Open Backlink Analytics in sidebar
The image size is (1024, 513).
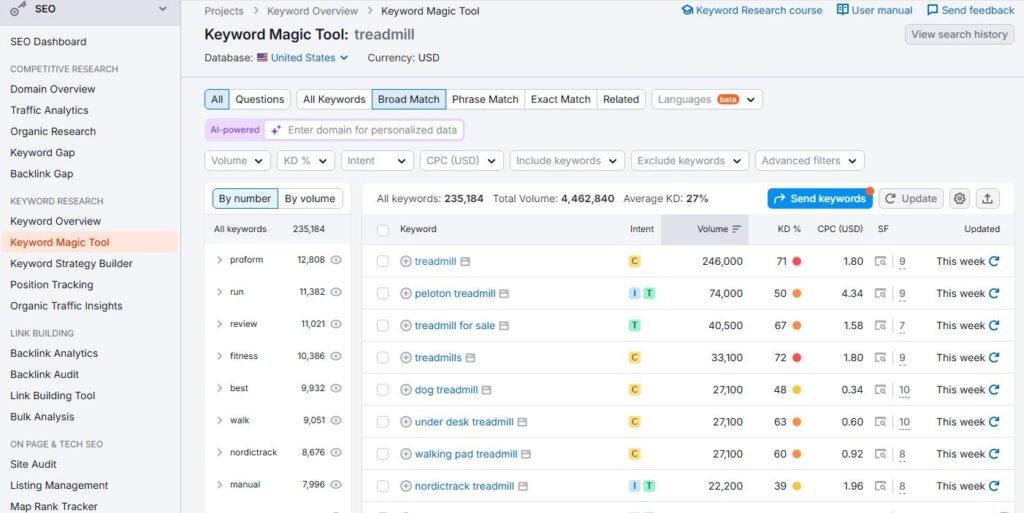point(54,353)
